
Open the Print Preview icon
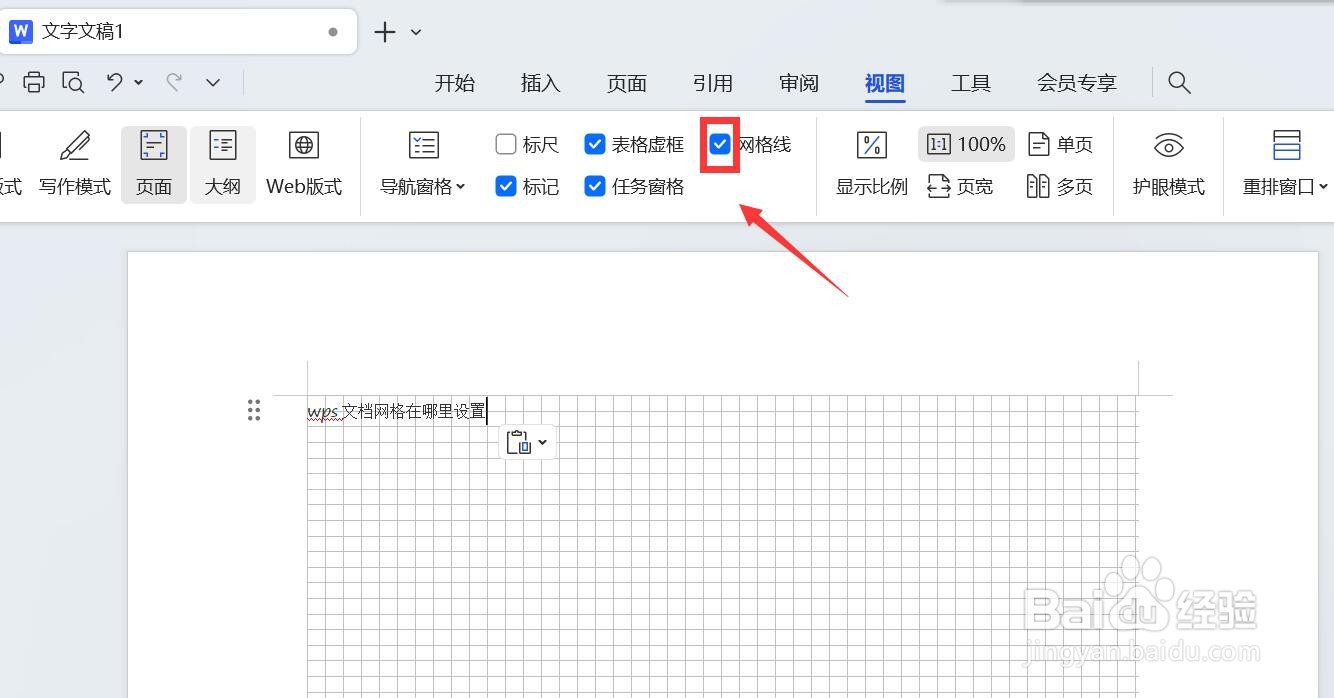73,82
